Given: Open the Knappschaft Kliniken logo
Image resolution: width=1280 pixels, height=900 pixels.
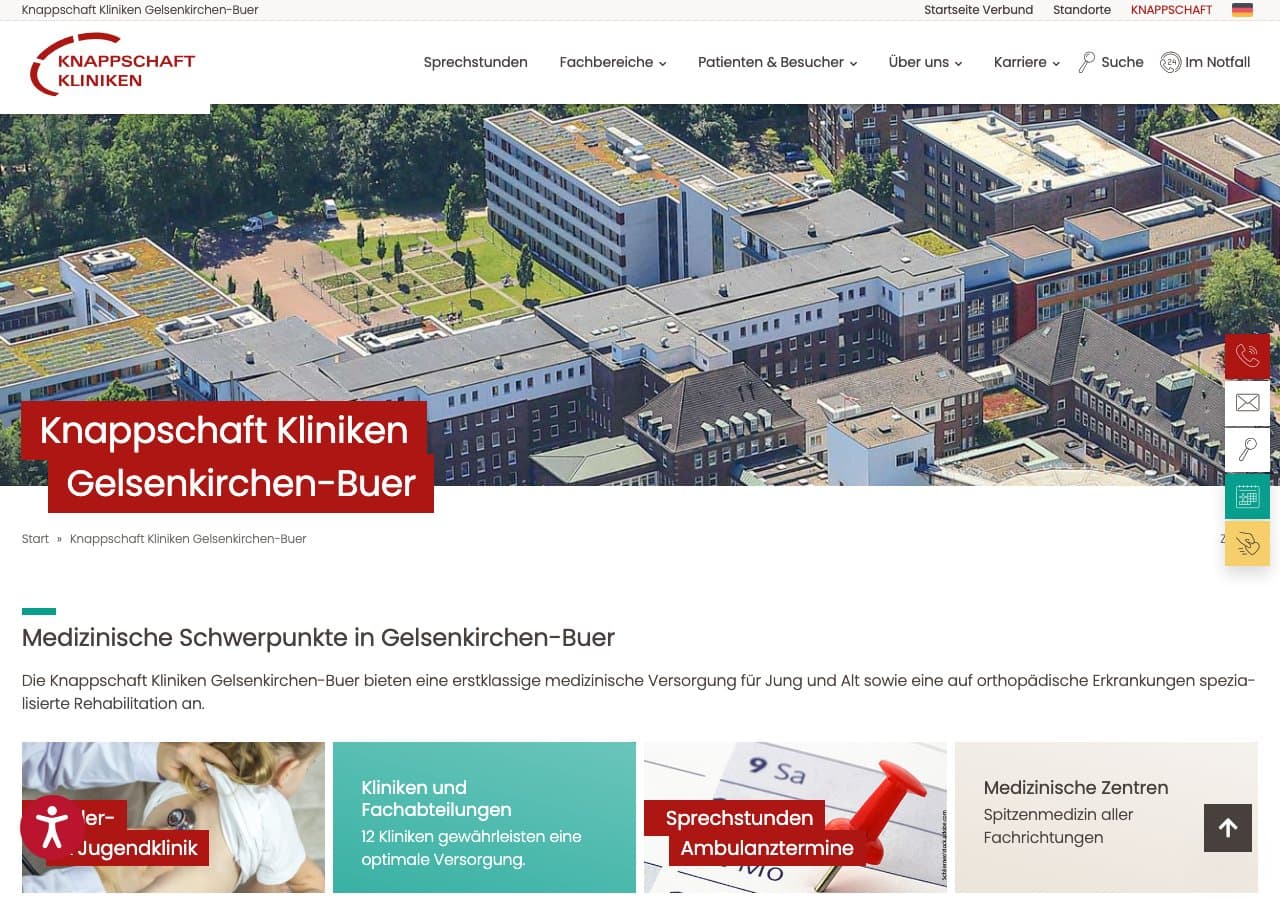Looking at the screenshot, I should pyautogui.click(x=110, y=65).
